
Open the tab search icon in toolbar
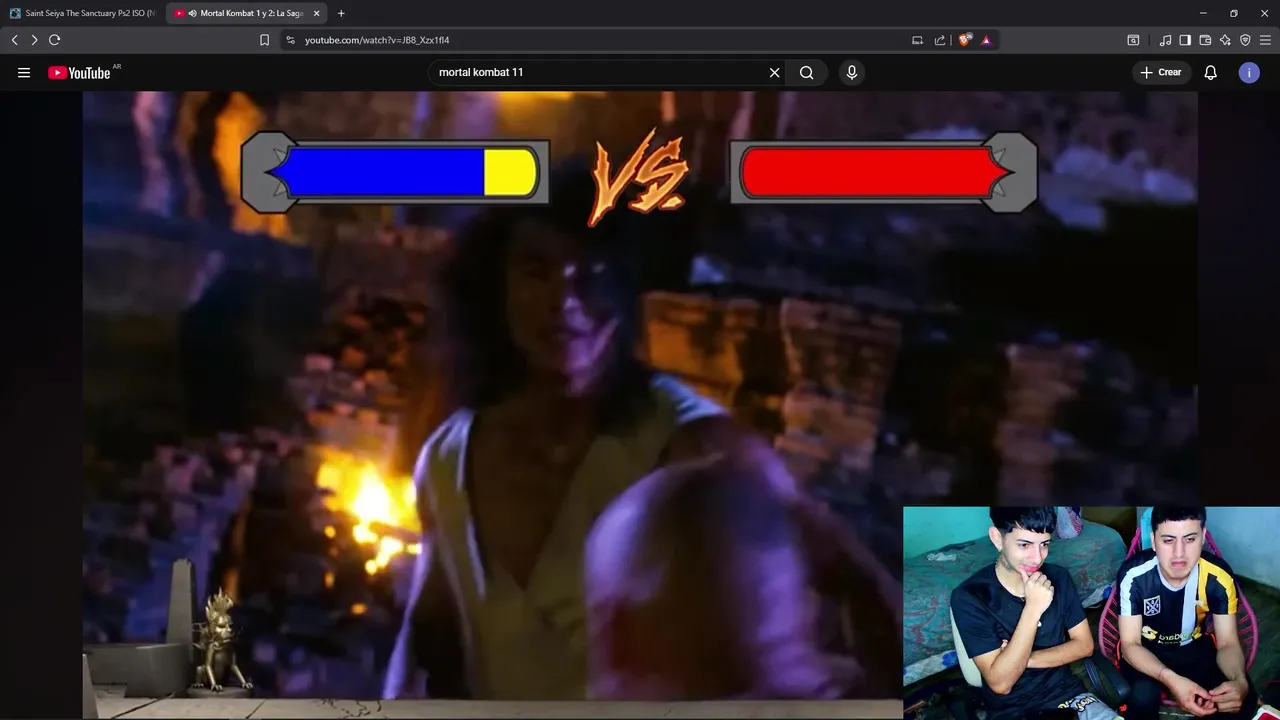tap(1133, 40)
